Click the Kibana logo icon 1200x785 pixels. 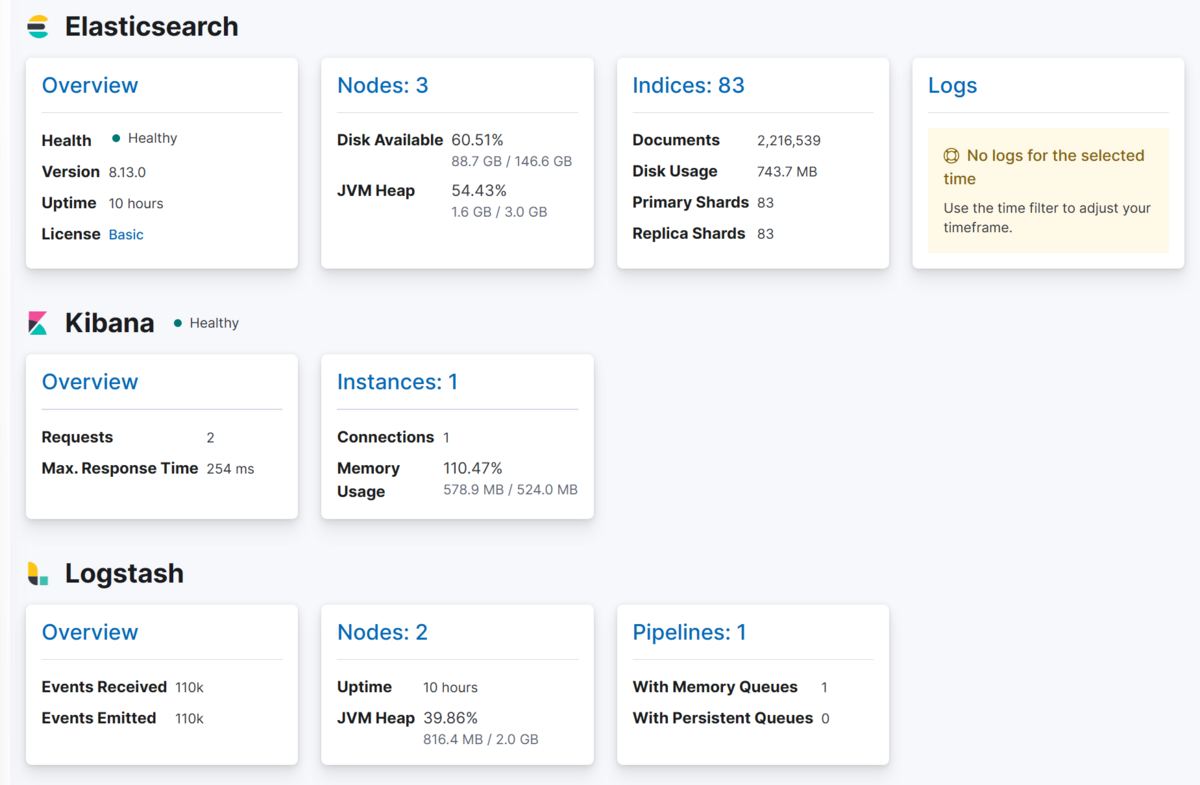pos(38,323)
